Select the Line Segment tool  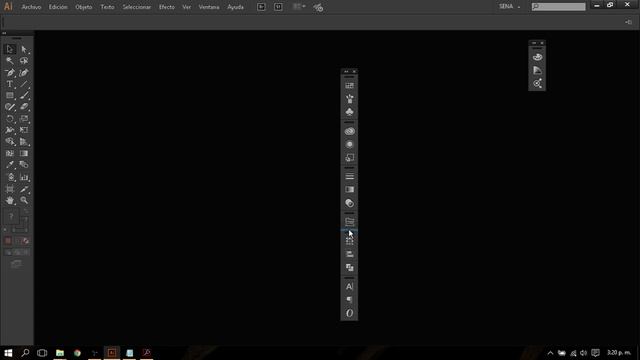pos(24,84)
